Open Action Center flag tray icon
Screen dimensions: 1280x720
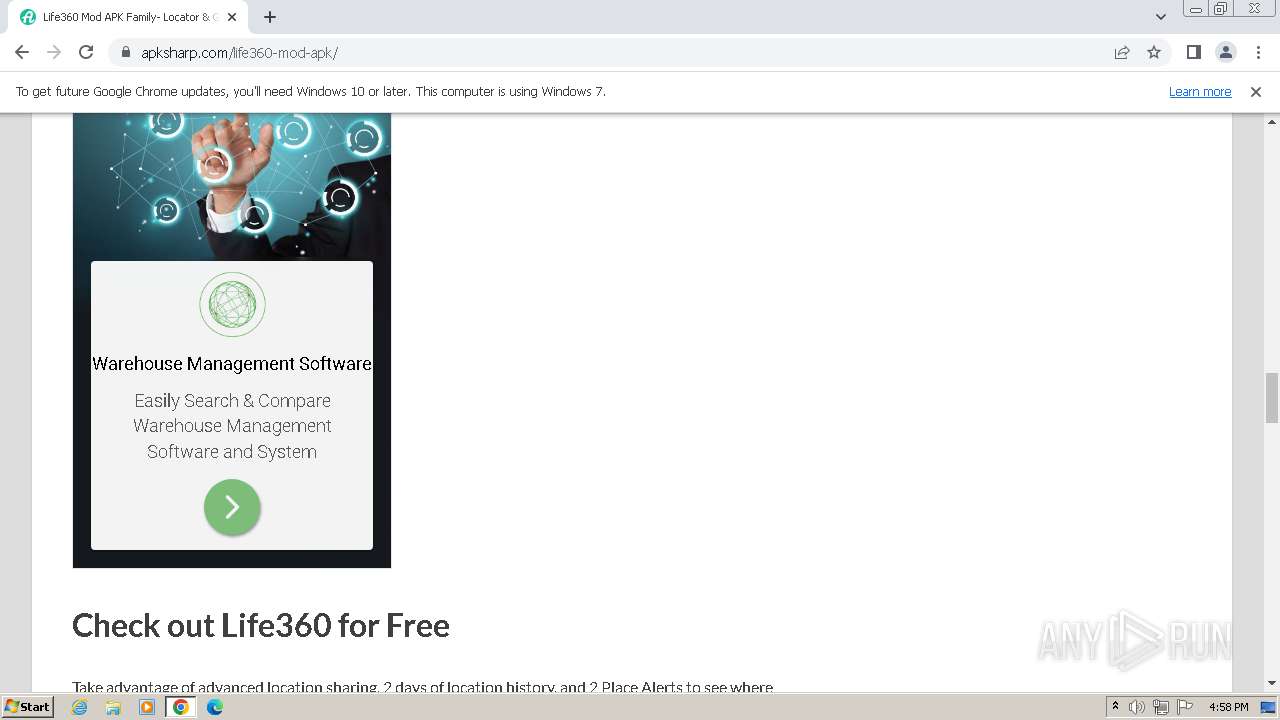click(x=1185, y=707)
